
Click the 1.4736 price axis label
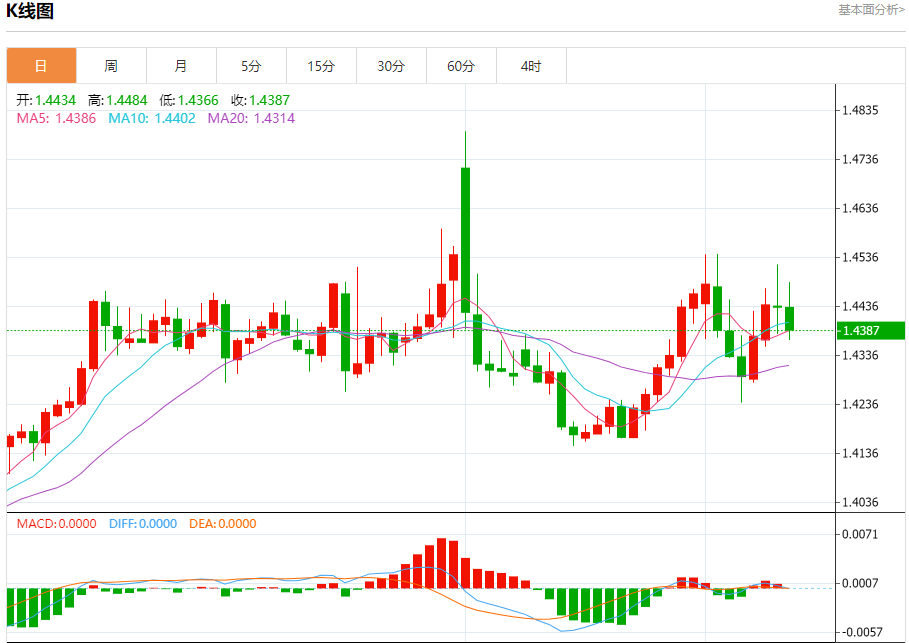[x=860, y=159]
